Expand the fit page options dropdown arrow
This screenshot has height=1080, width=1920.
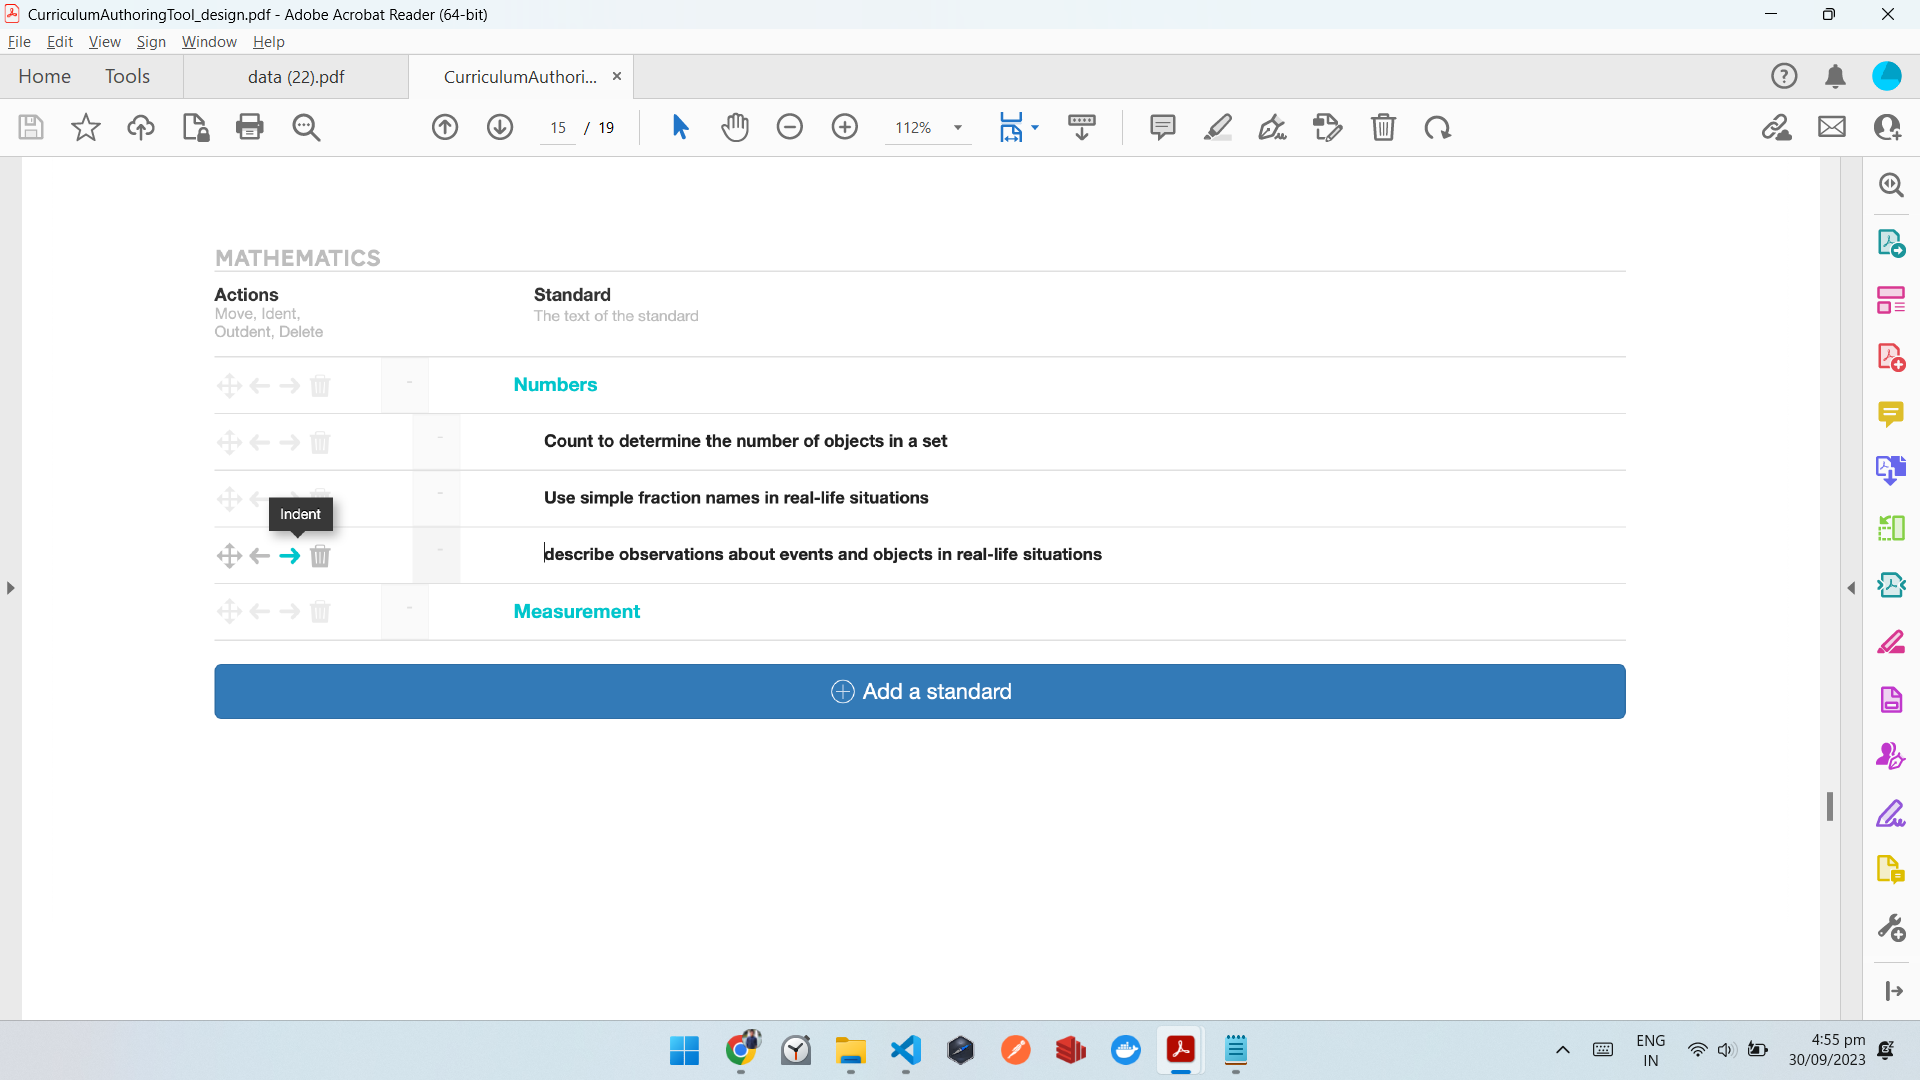point(1035,127)
